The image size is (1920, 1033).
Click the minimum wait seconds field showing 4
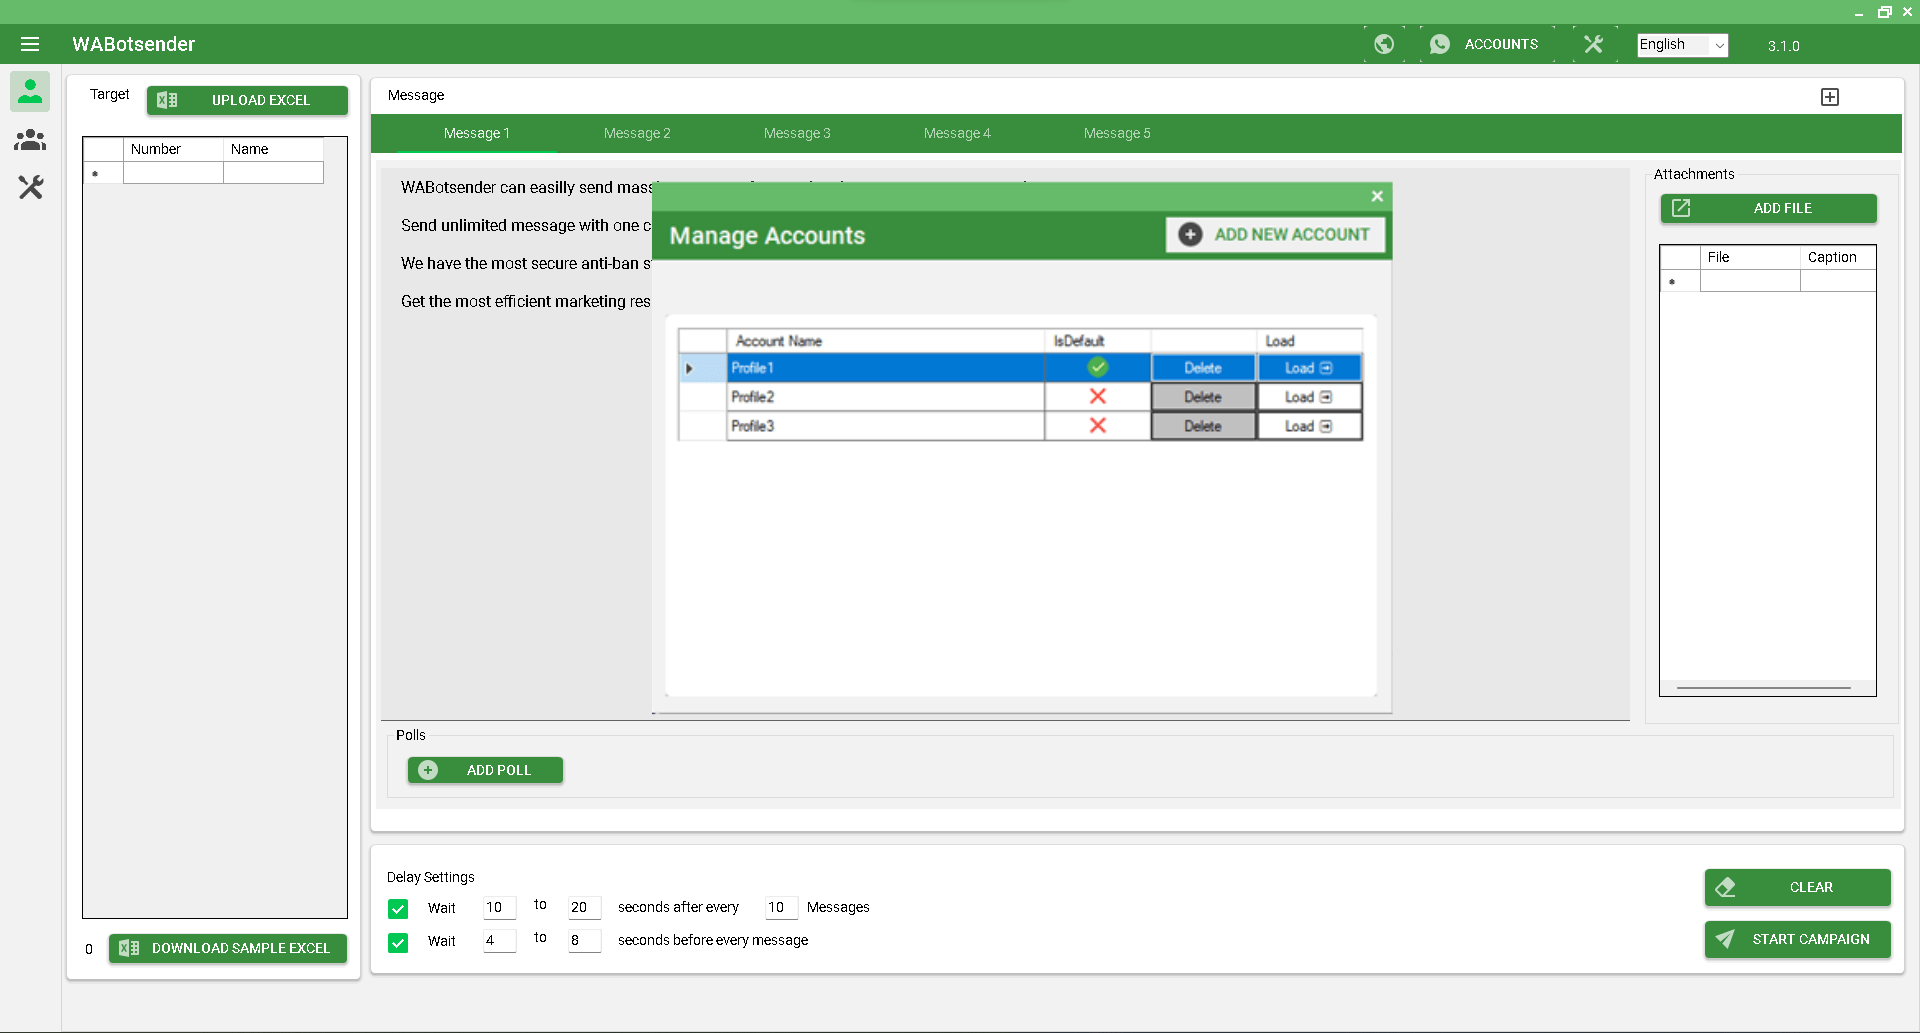click(x=498, y=941)
